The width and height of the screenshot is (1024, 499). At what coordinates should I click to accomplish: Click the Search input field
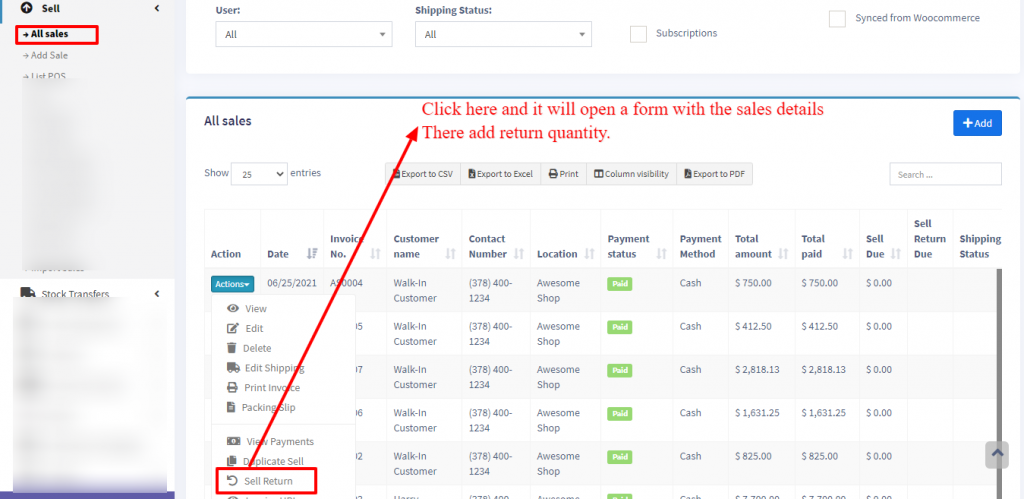944,174
